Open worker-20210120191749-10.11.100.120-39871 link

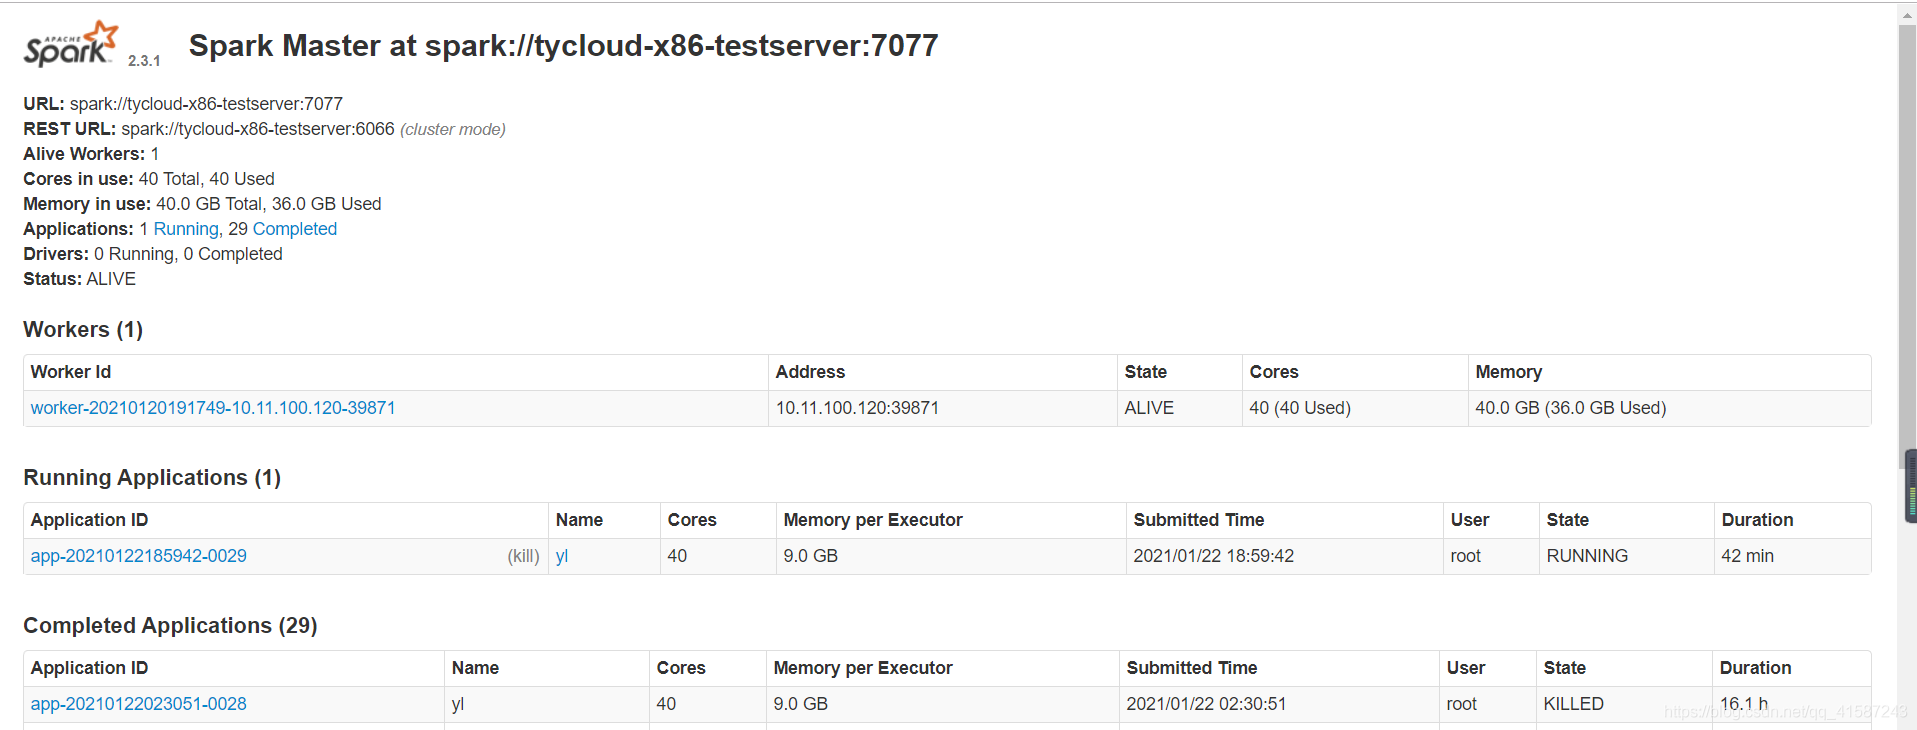tap(213, 408)
